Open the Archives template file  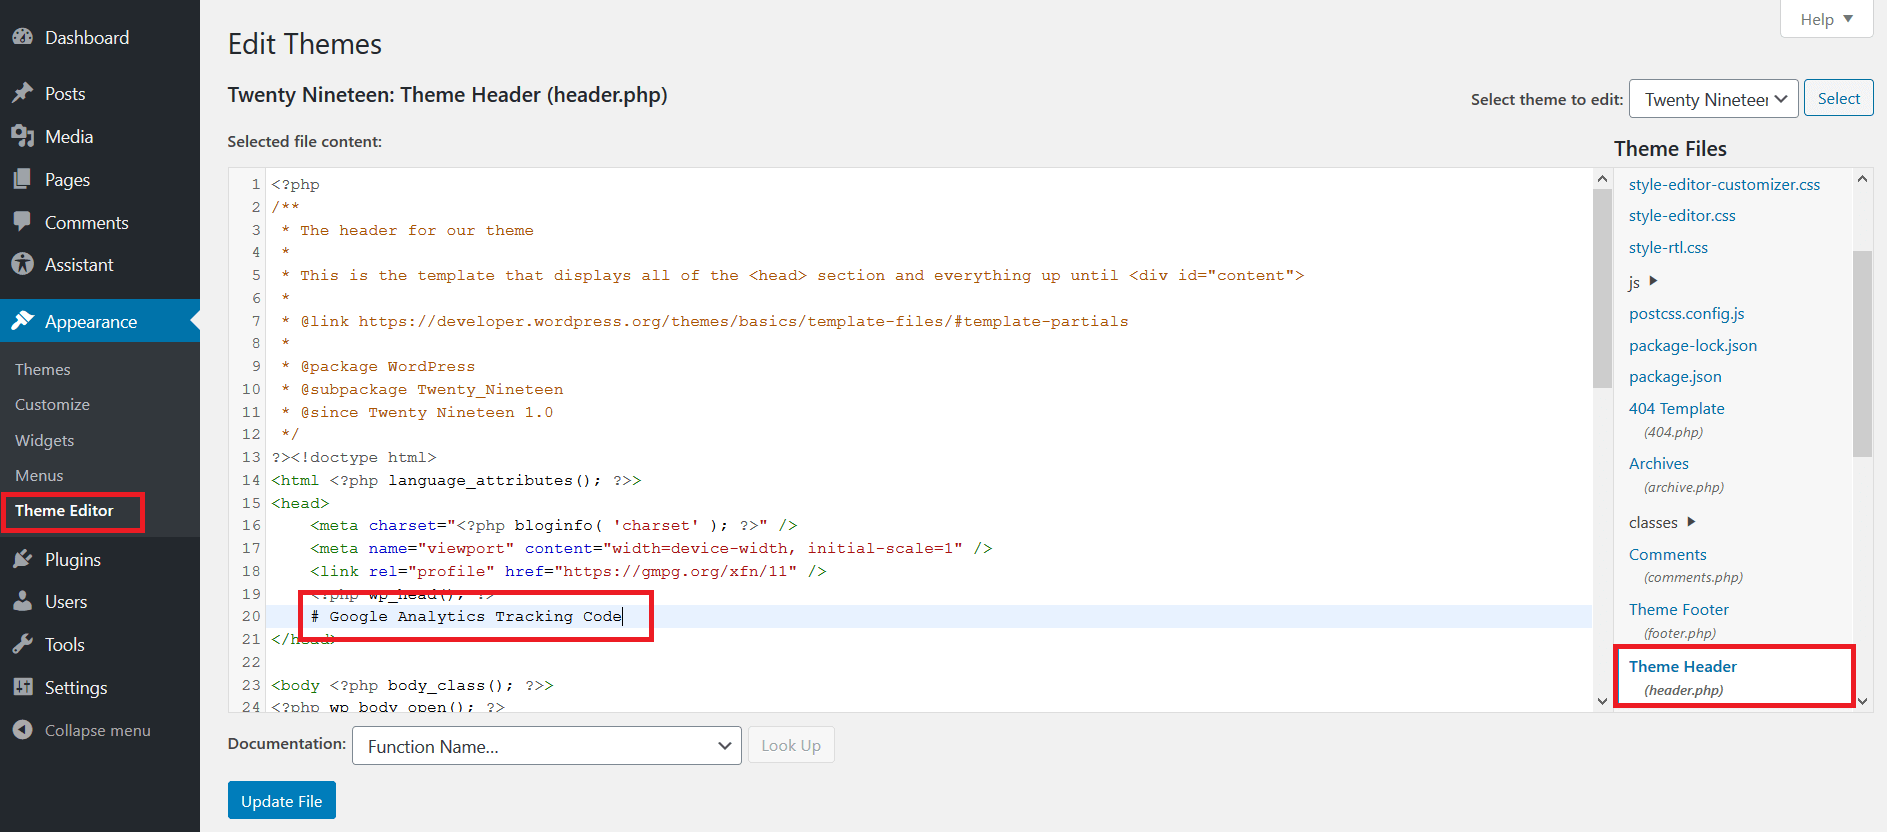point(1658,463)
